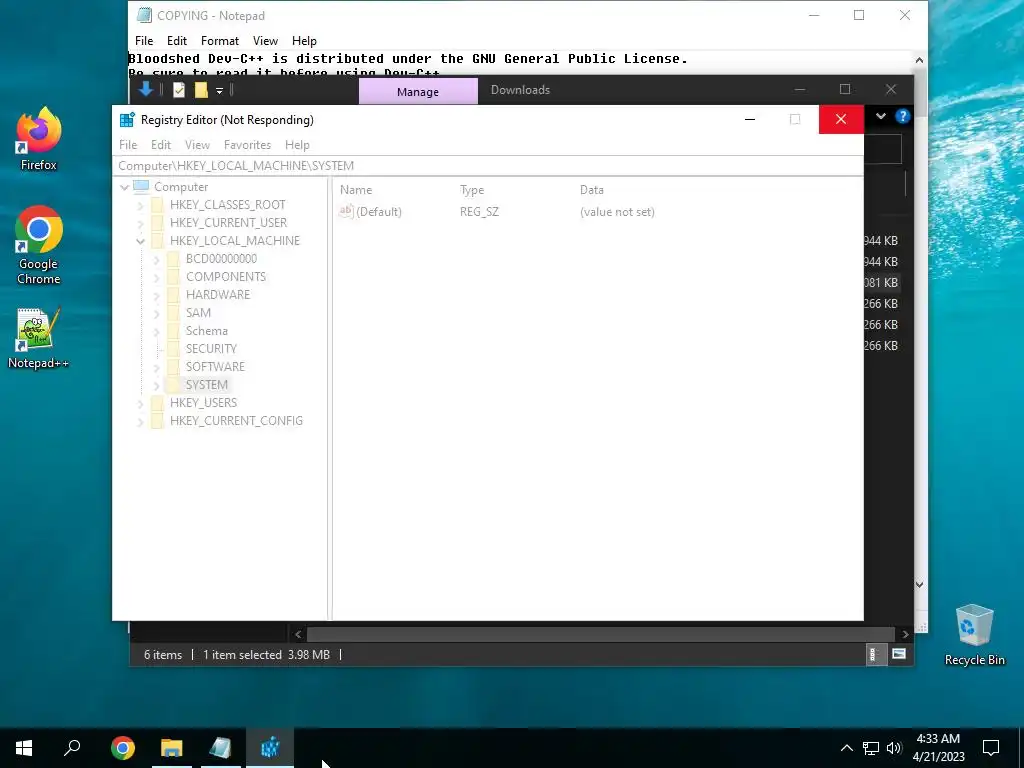The image size is (1024, 768).
Task: Select the Manage tab in Explorer
Action: (x=418, y=91)
